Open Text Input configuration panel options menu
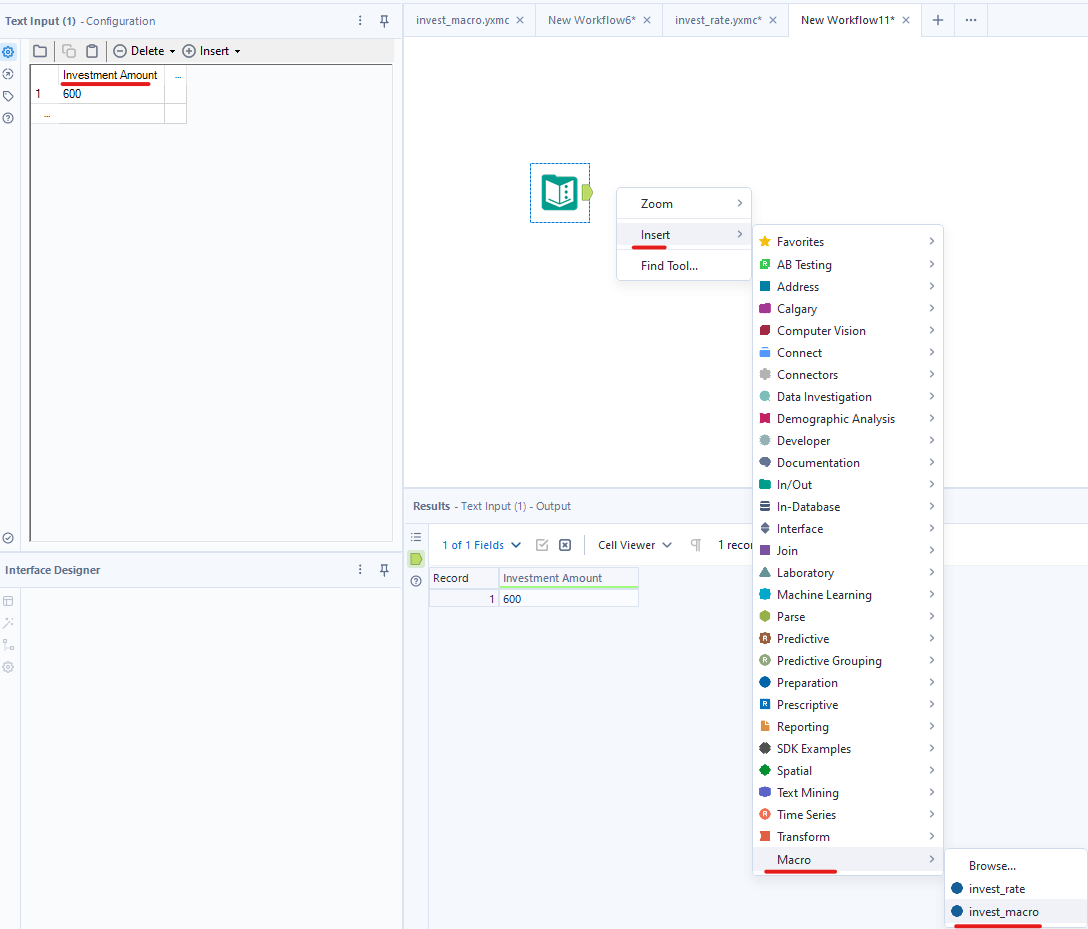1088x929 pixels. coord(360,21)
